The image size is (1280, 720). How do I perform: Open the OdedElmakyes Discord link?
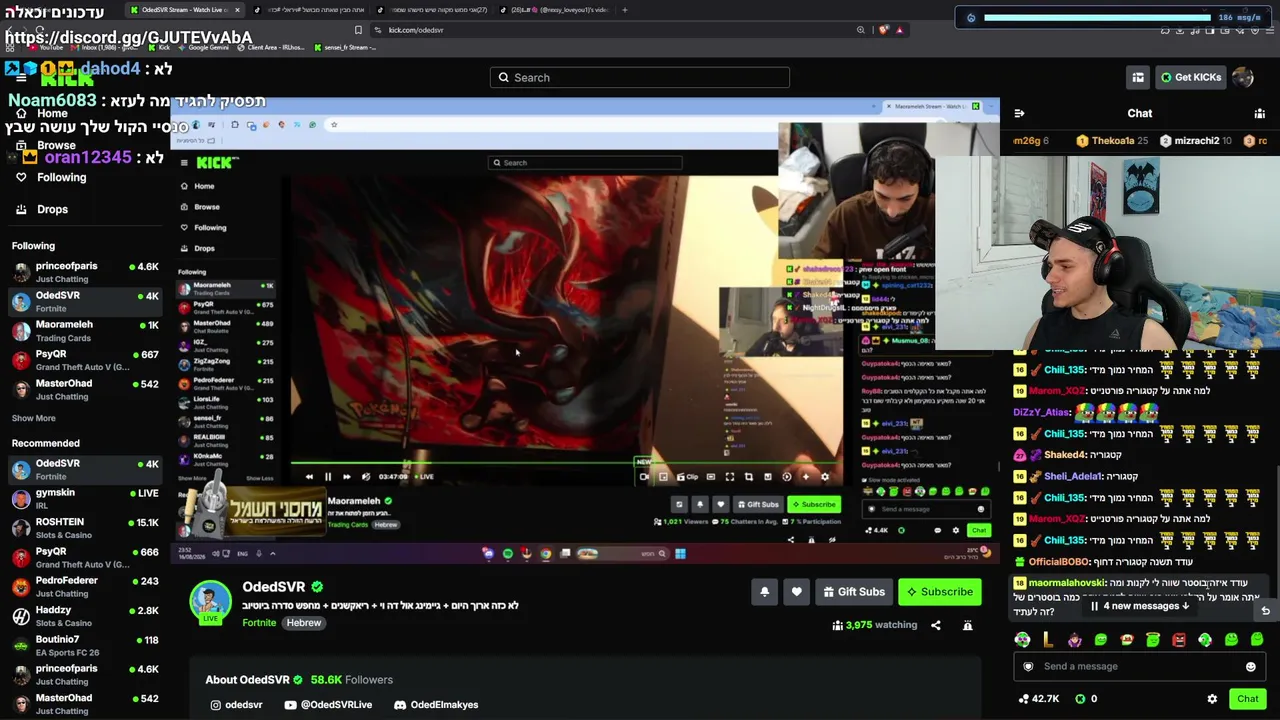tap(436, 705)
